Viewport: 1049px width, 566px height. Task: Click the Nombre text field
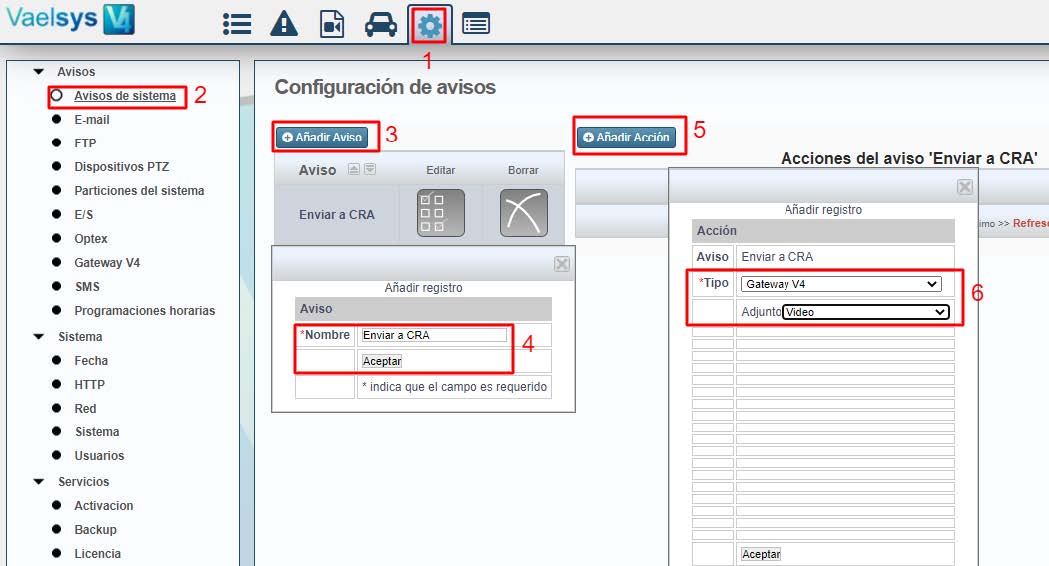point(433,335)
